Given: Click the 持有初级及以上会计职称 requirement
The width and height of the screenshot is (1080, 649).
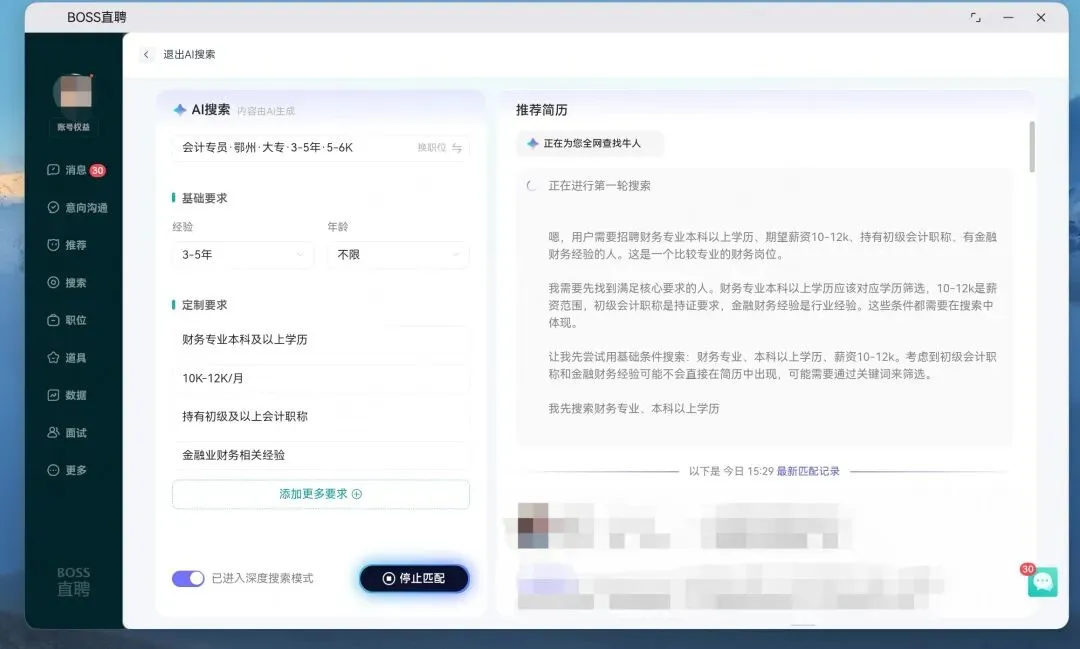Looking at the screenshot, I should pos(321,416).
